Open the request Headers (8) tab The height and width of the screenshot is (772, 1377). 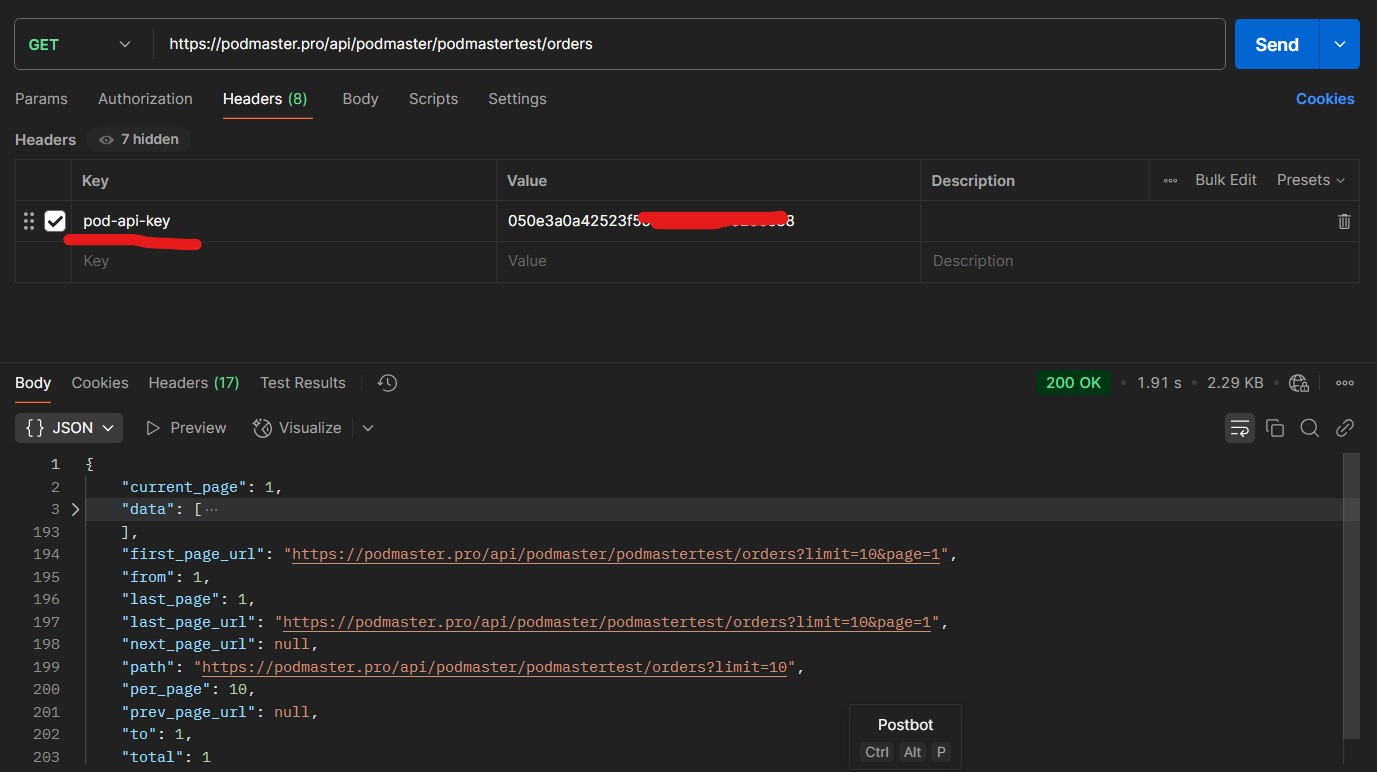click(x=265, y=99)
